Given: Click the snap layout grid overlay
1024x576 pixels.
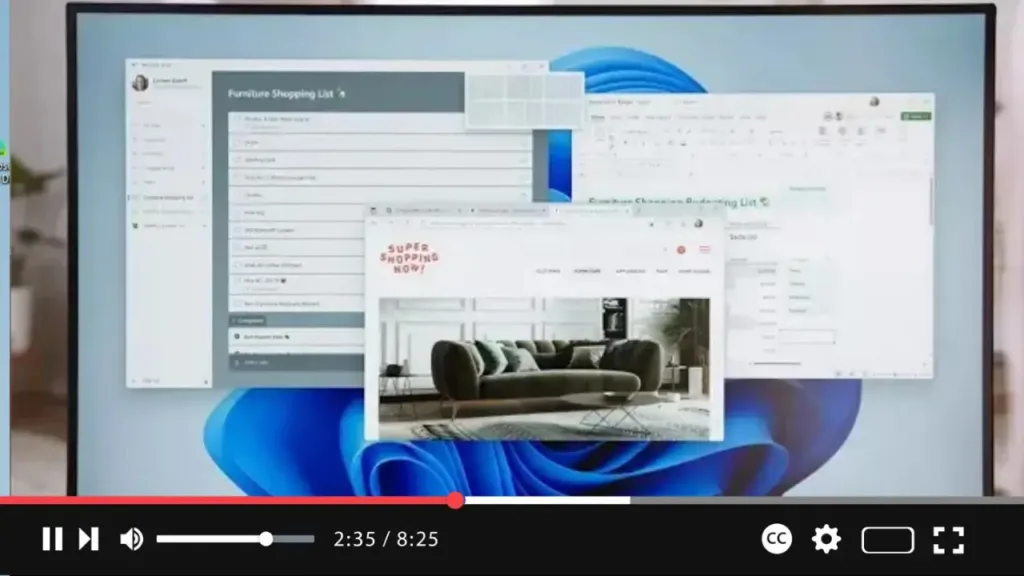Looking at the screenshot, I should pos(524,100).
